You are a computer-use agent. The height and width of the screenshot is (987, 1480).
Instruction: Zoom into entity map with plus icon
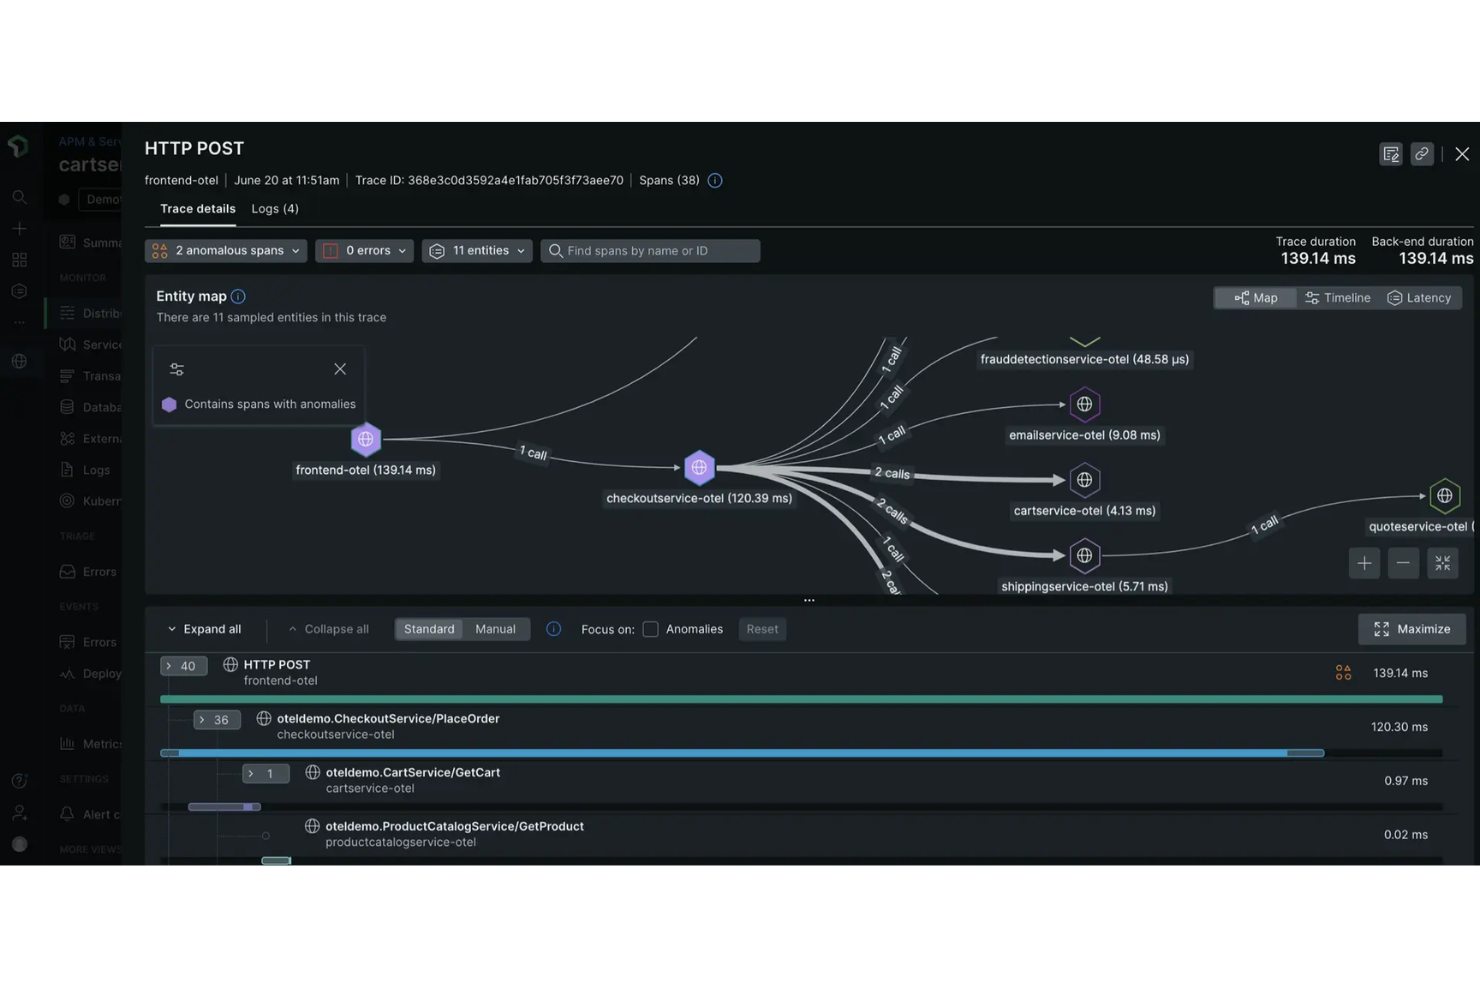point(1364,563)
